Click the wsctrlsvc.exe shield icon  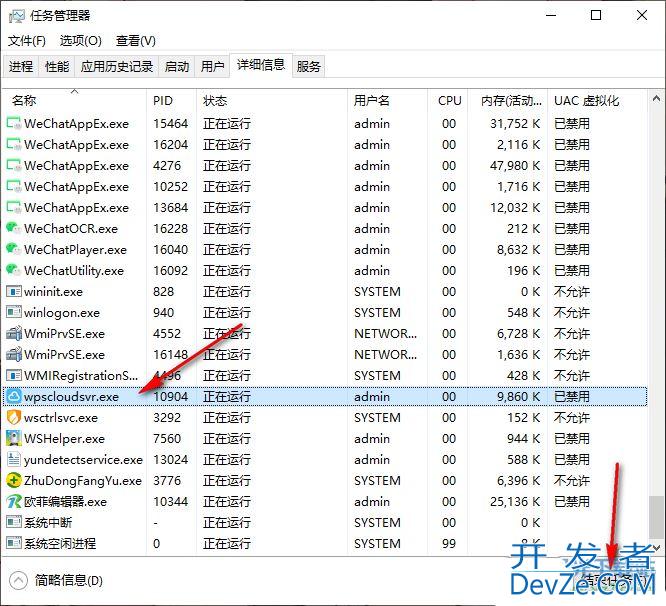coord(14,417)
